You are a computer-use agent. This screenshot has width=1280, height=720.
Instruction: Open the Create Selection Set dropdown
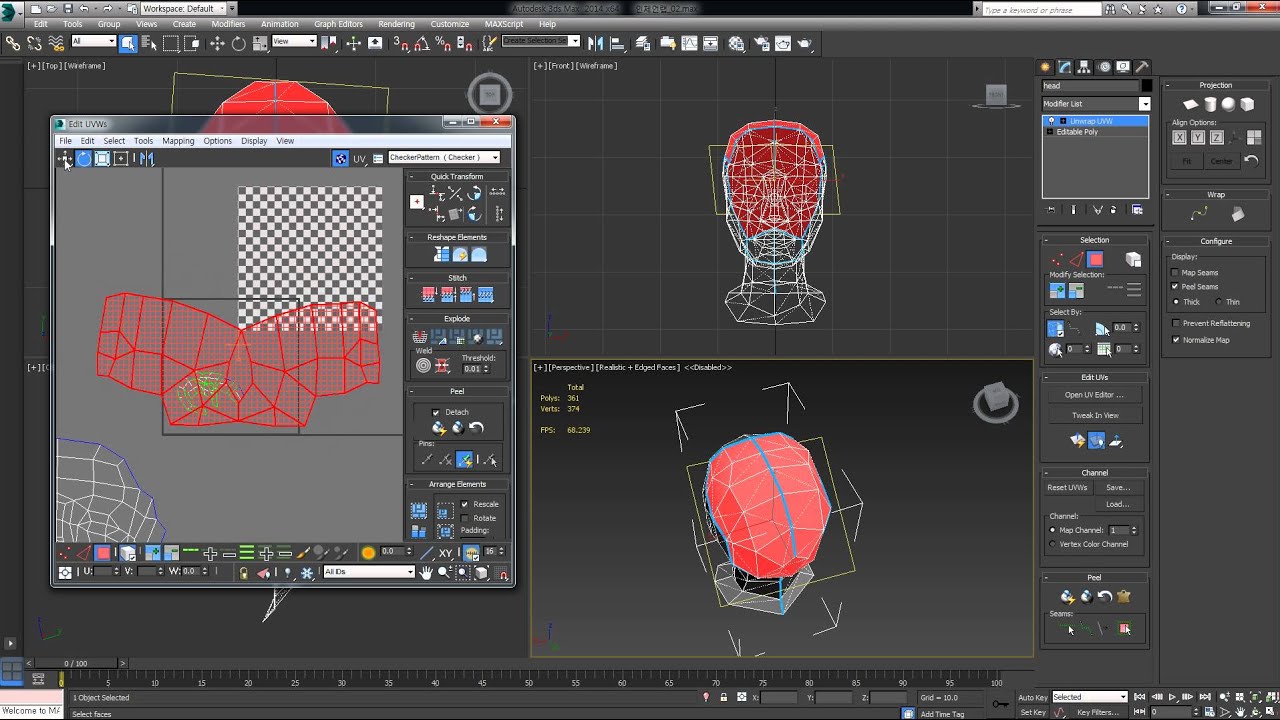pos(541,42)
